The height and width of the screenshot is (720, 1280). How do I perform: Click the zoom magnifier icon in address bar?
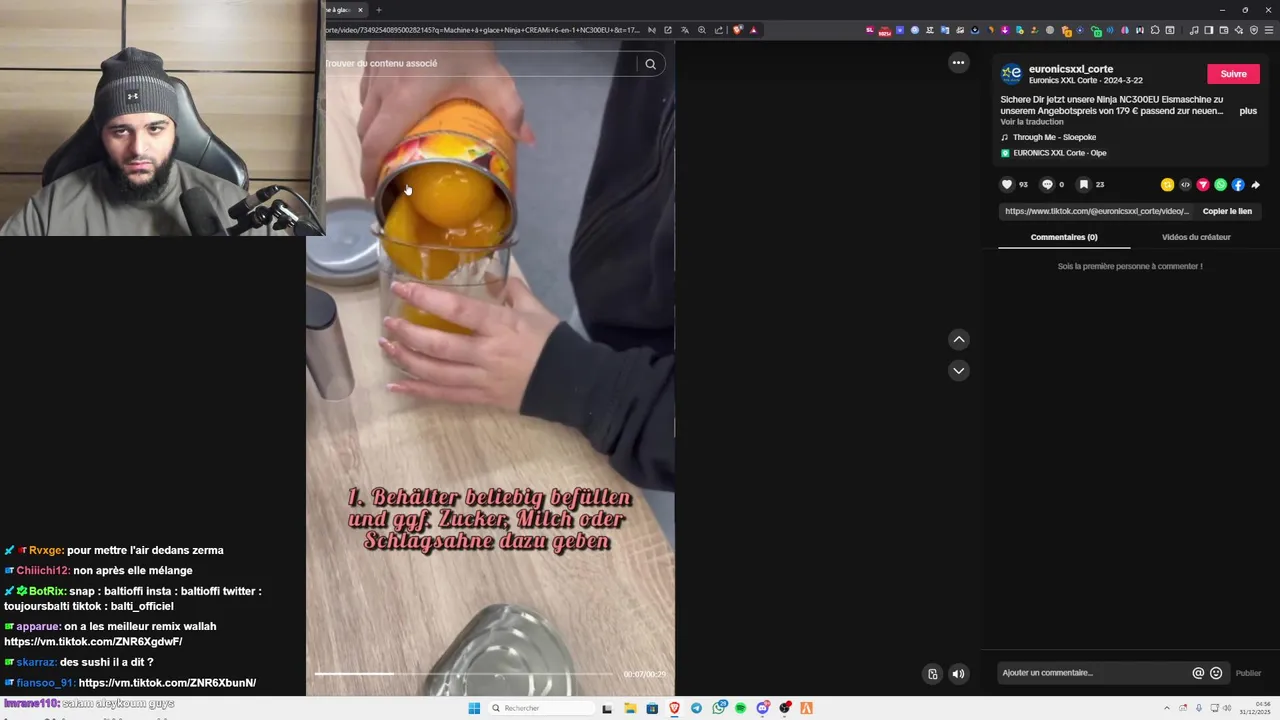[x=702, y=30]
